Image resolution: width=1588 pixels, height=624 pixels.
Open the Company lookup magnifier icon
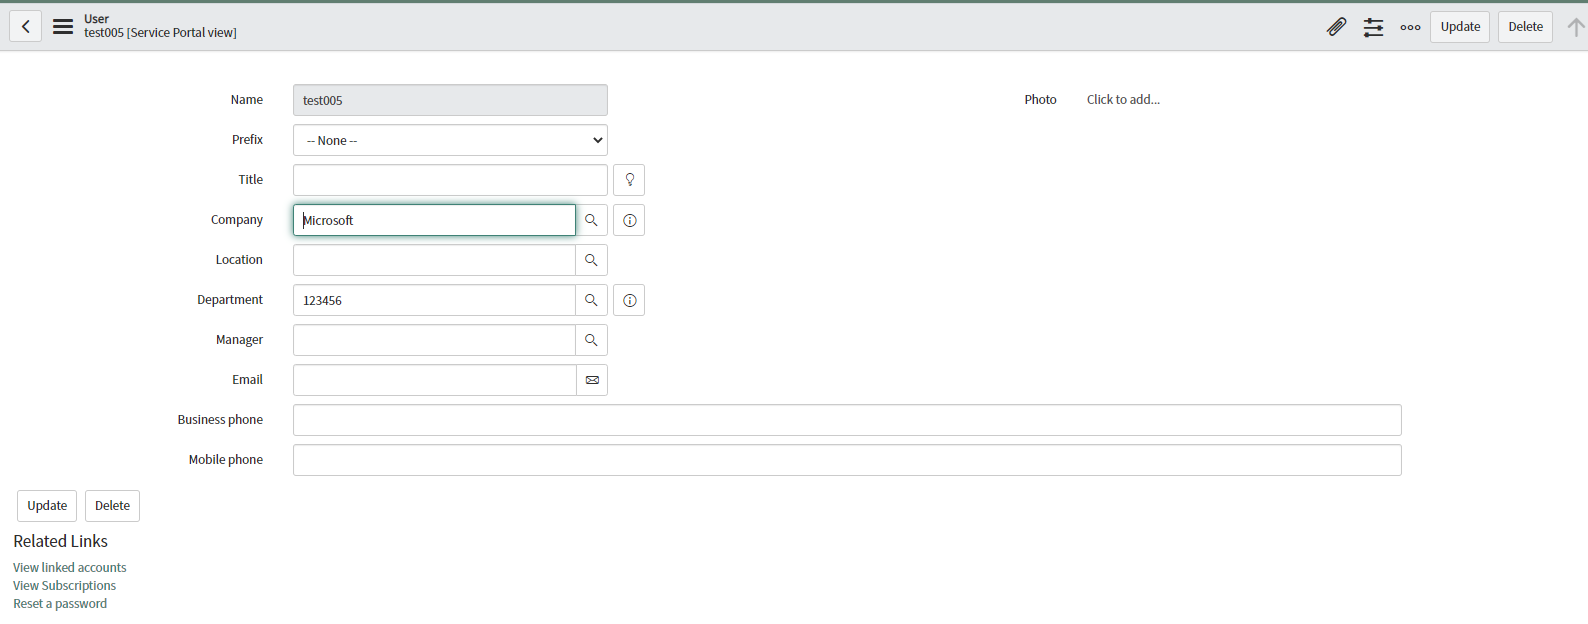[591, 220]
